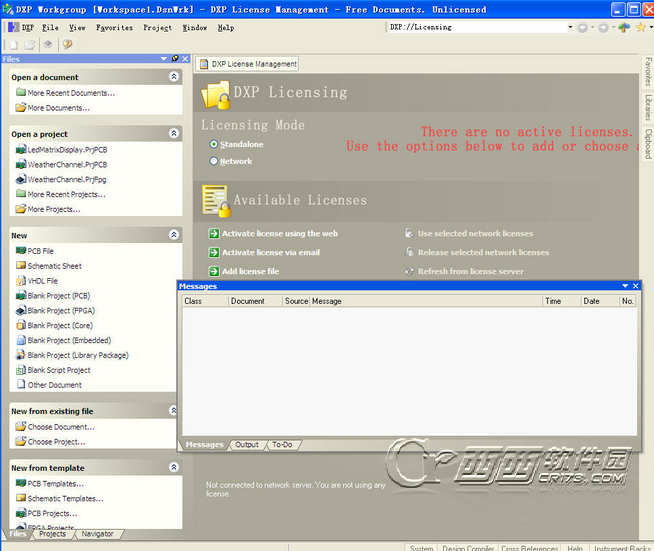This screenshot has width=654, height=551.
Task: Click the Design Compiler status bar button
Action: [x=468, y=547]
